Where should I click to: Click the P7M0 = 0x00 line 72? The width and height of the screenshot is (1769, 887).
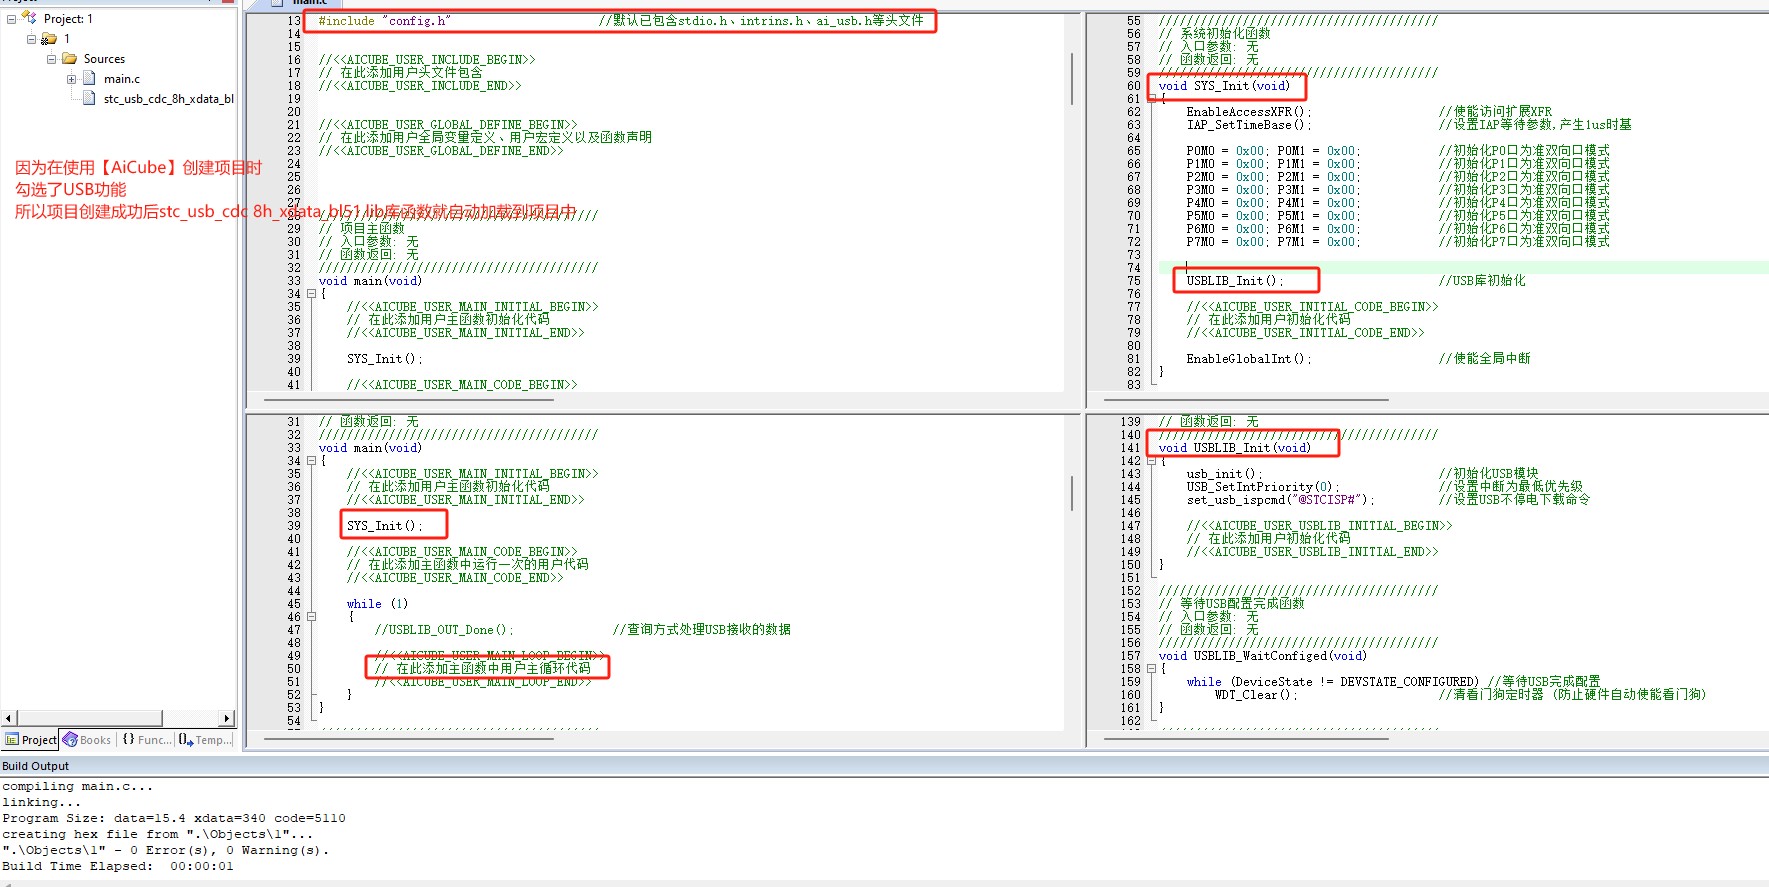1273,242
